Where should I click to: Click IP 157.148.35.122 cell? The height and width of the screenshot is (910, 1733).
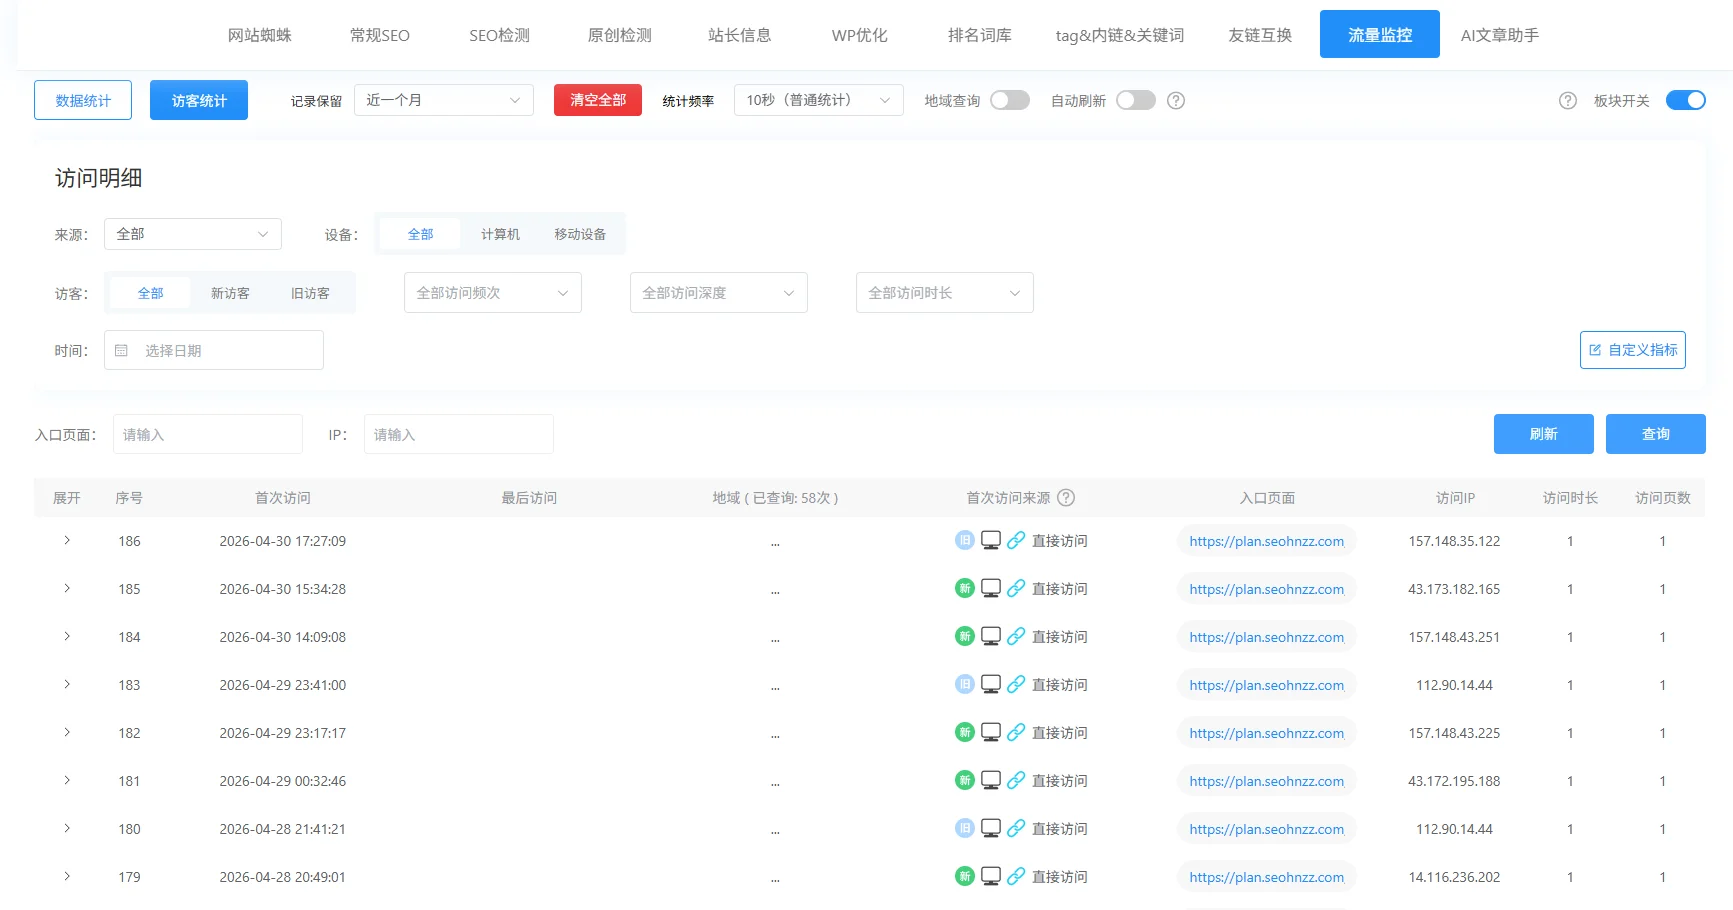1454,541
